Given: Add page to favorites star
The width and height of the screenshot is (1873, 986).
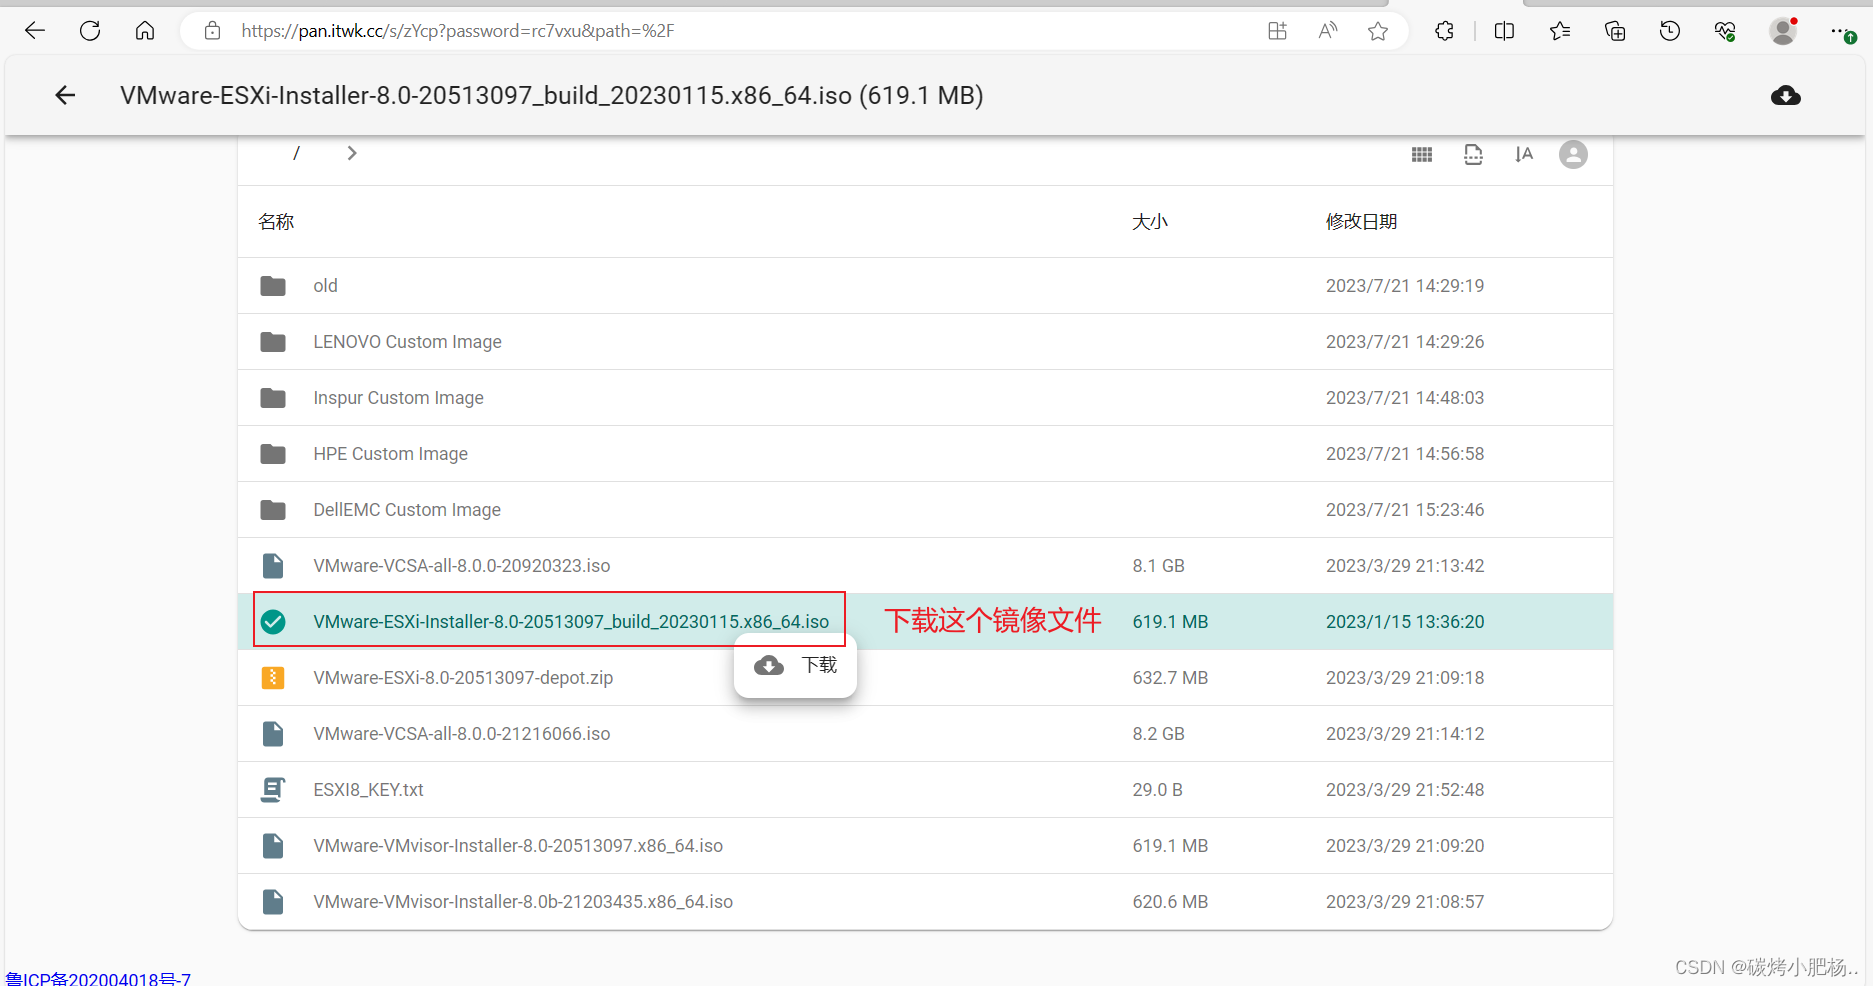Looking at the screenshot, I should [1378, 31].
